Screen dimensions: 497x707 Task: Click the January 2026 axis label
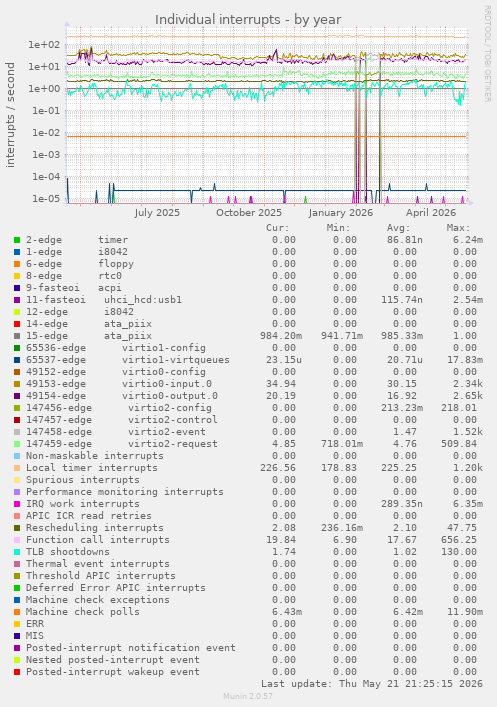click(x=341, y=212)
